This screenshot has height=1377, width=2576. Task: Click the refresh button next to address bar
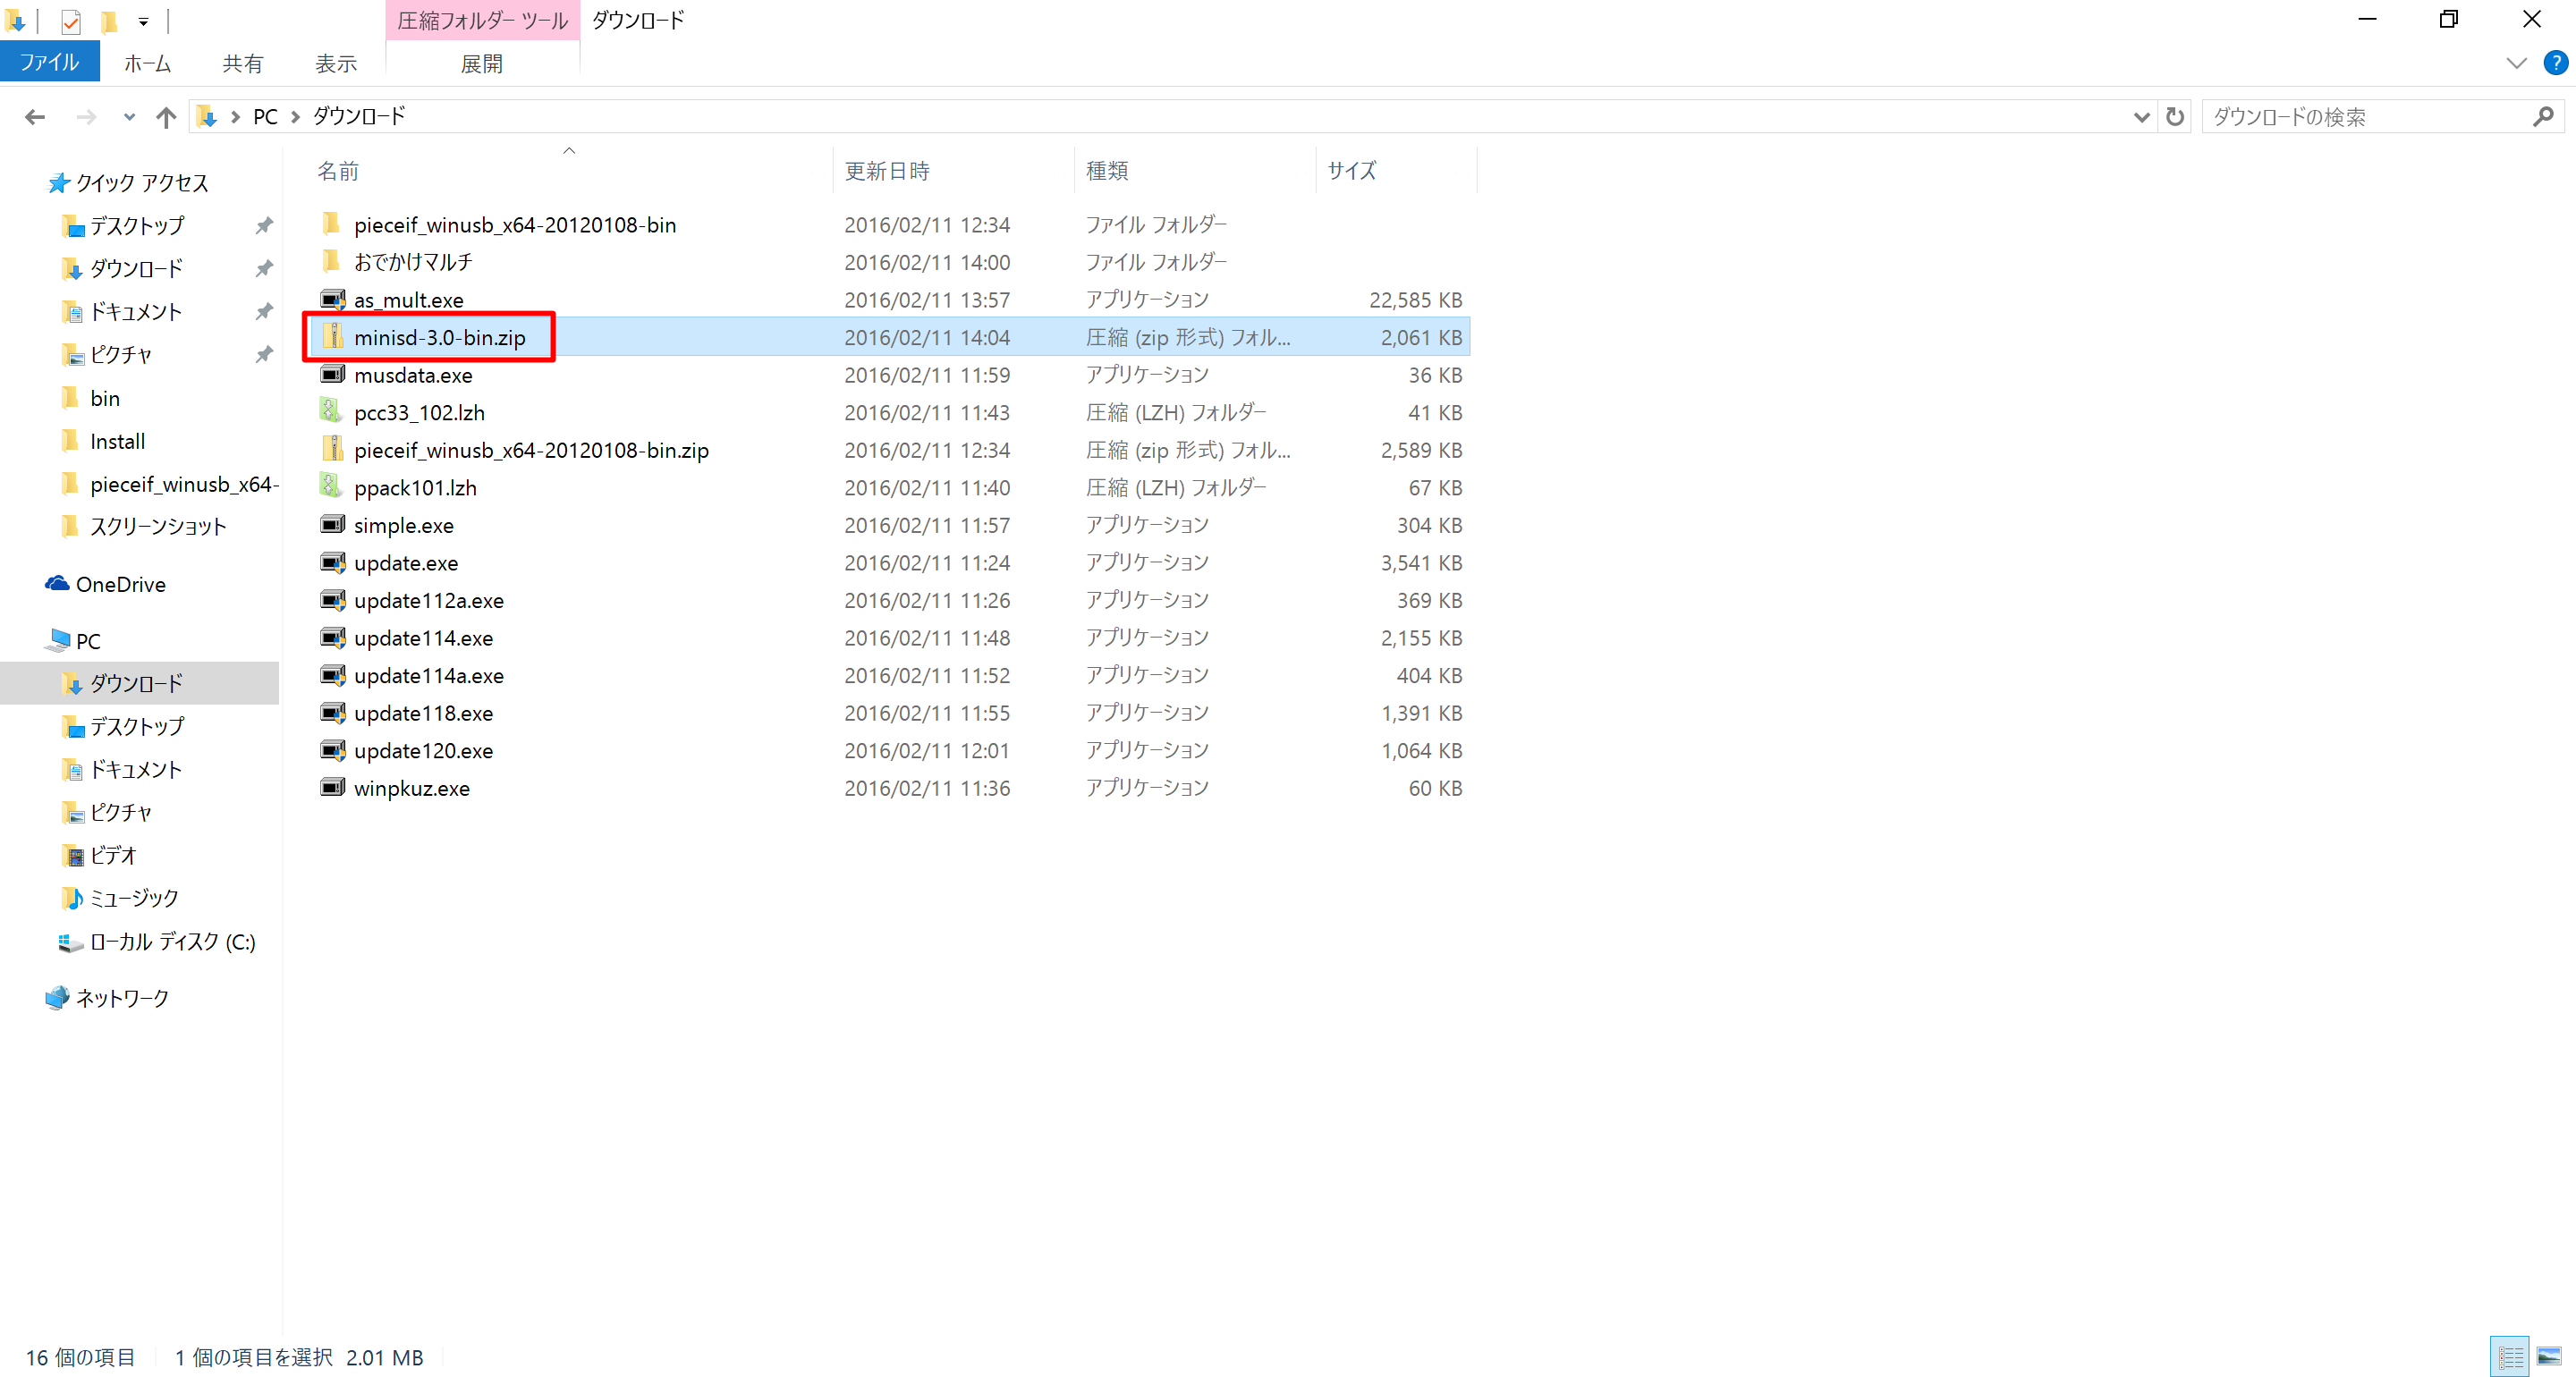pyautogui.click(x=2175, y=117)
